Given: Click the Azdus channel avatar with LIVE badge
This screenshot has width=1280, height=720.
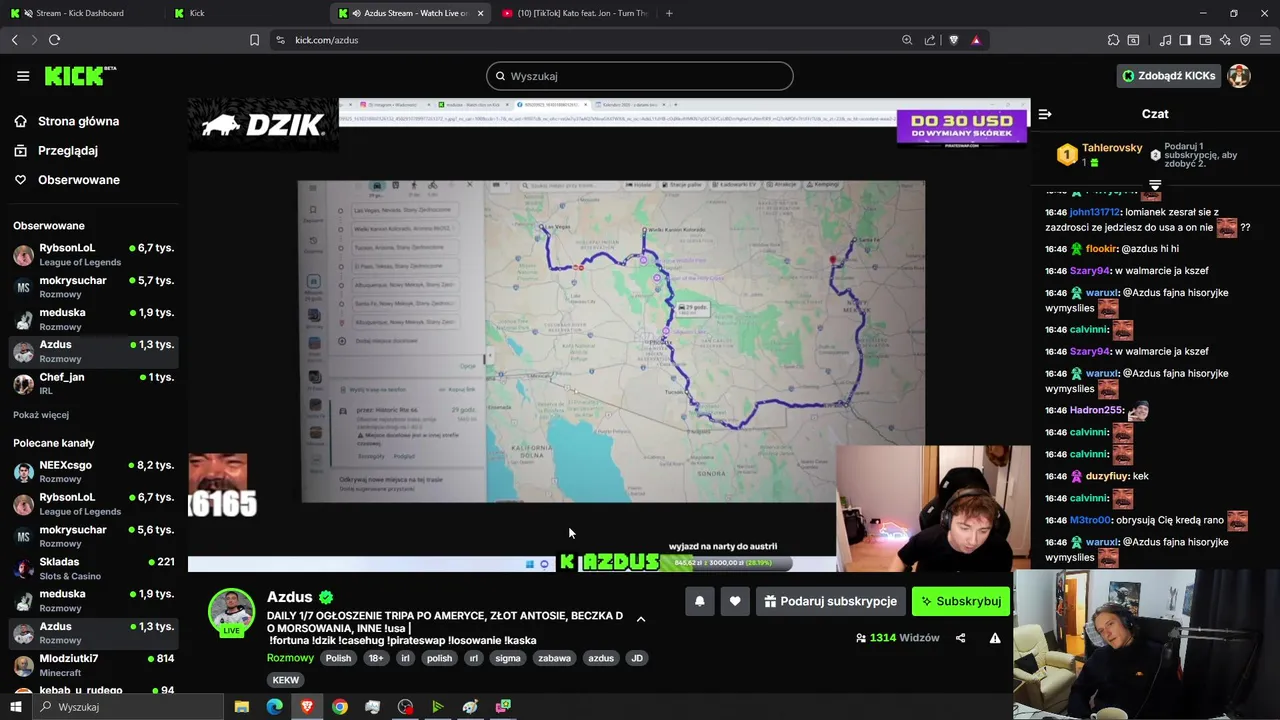Looking at the screenshot, I should (231, 612).
